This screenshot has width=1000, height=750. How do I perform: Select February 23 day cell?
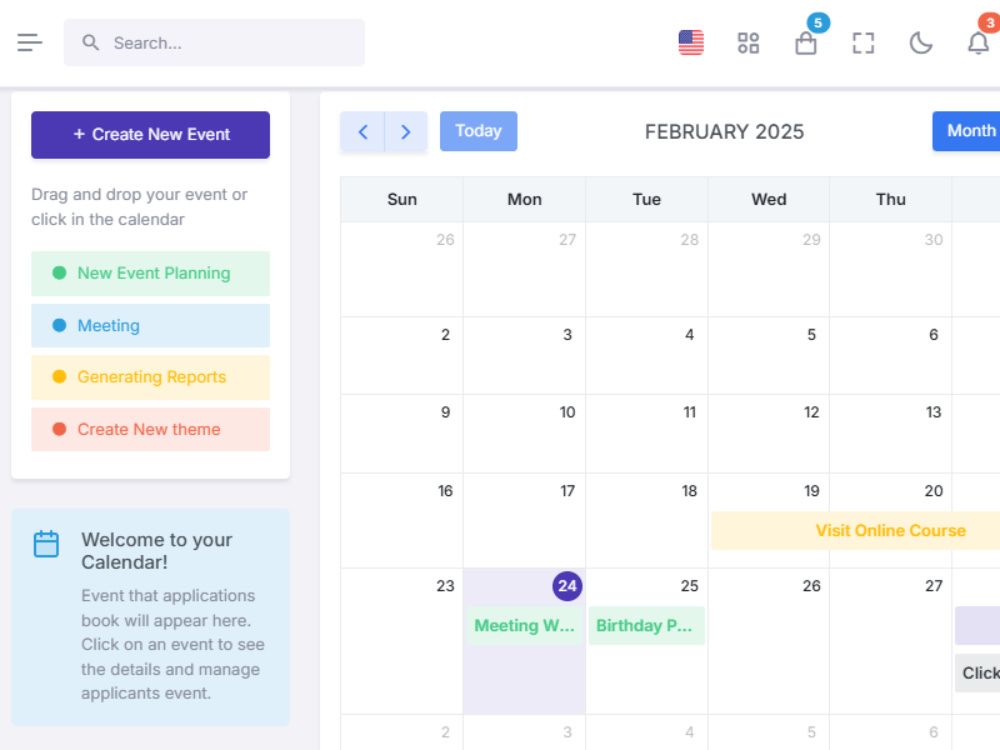tap(402, 641)
